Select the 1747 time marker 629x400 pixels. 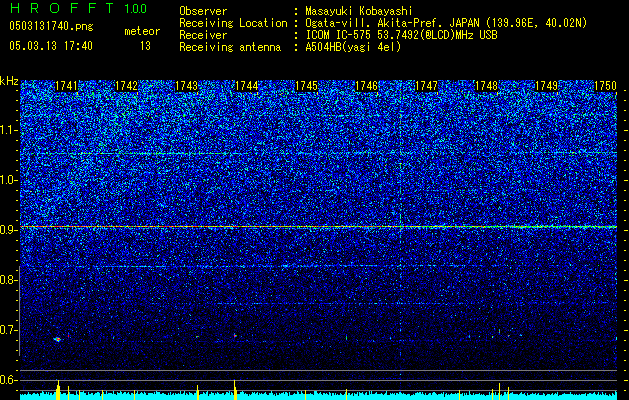click(426, 86)
